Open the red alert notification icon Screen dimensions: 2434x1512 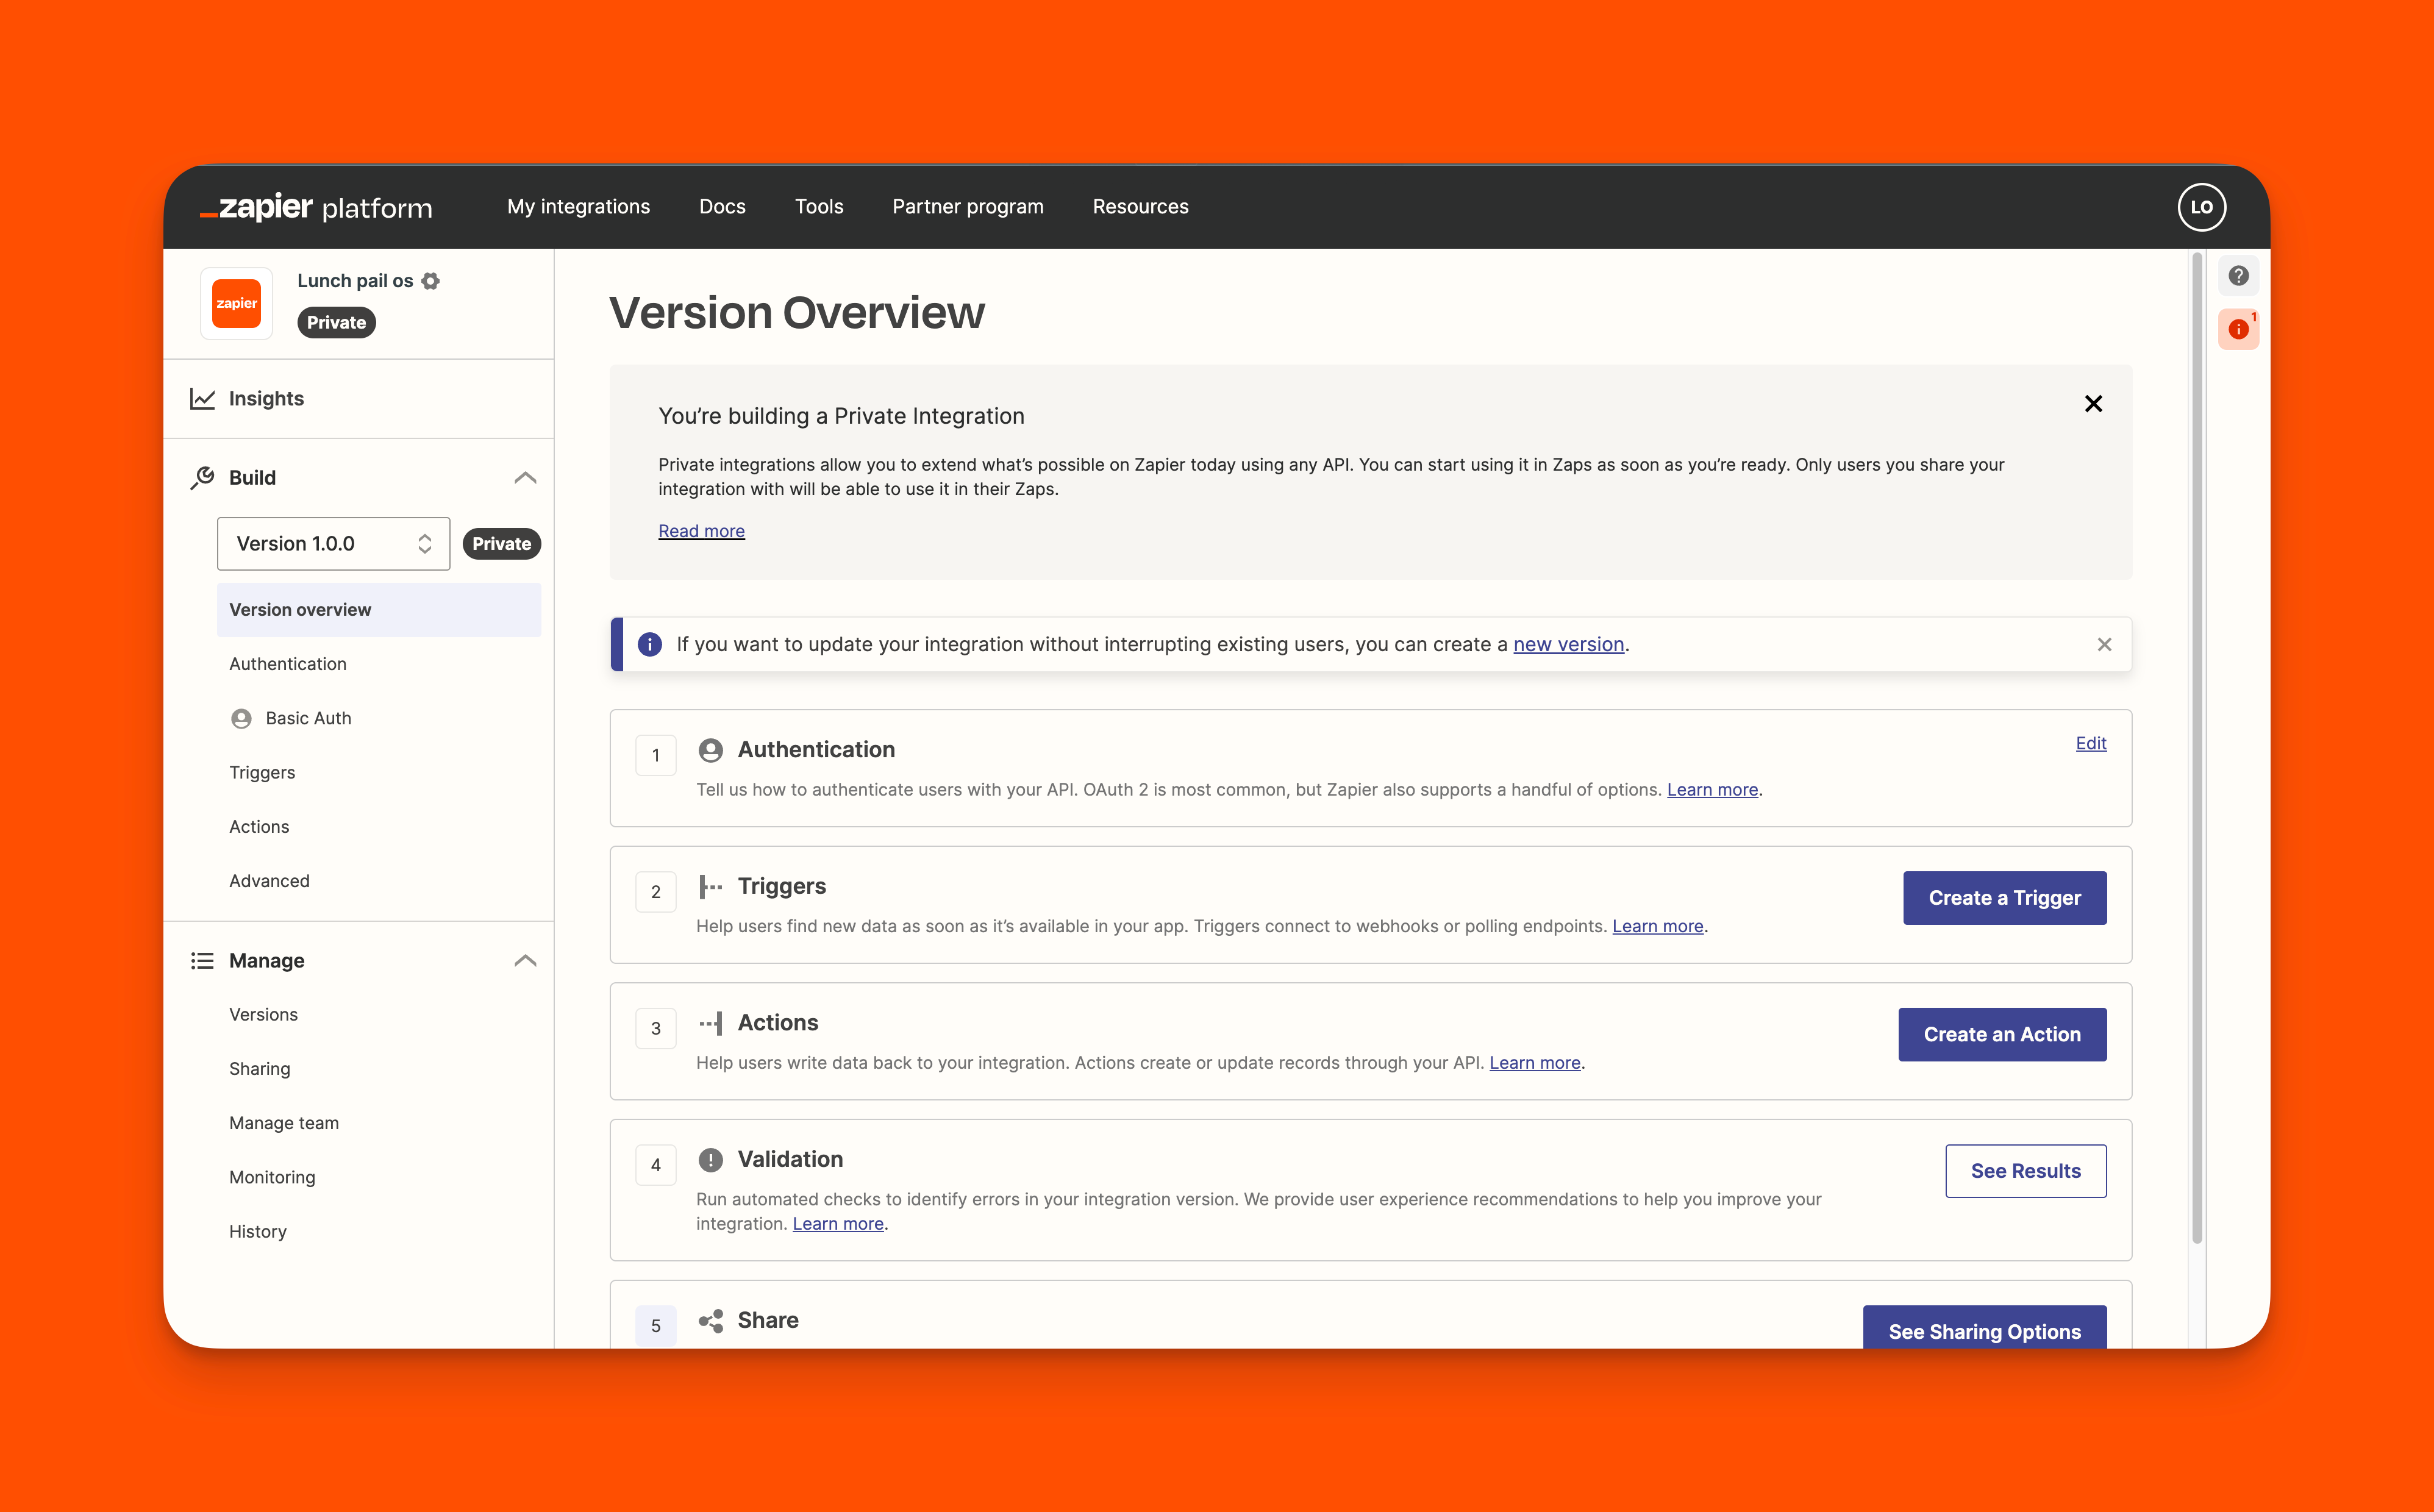click(x=2238, y=329)
